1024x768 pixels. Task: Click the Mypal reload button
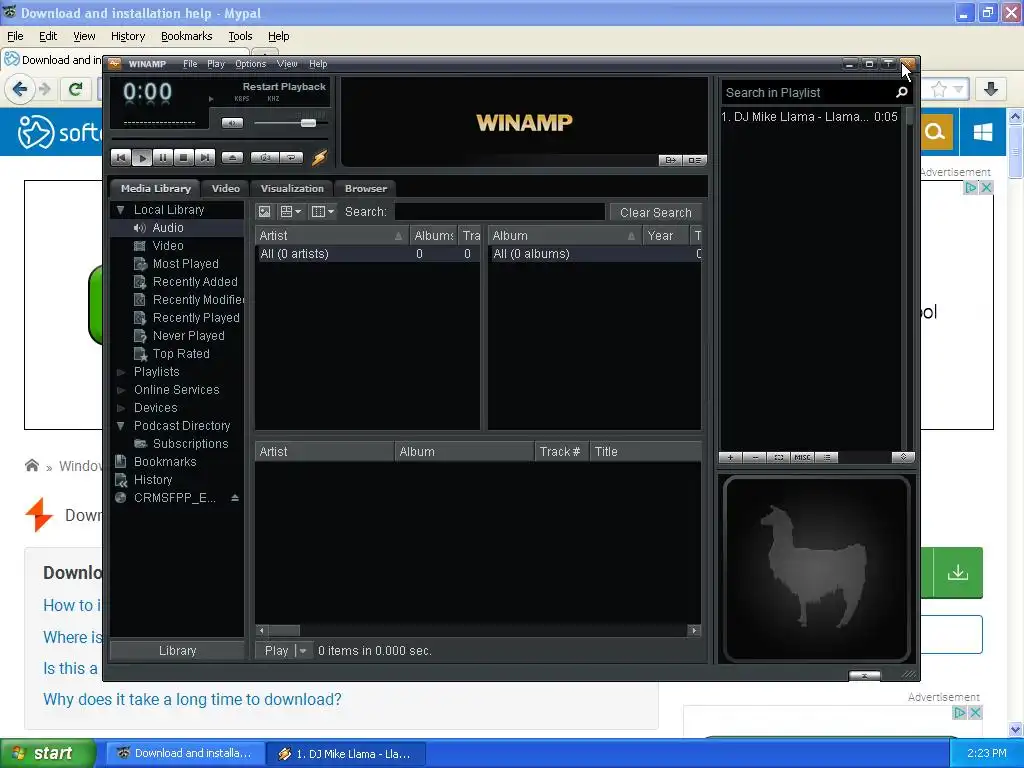76,89
